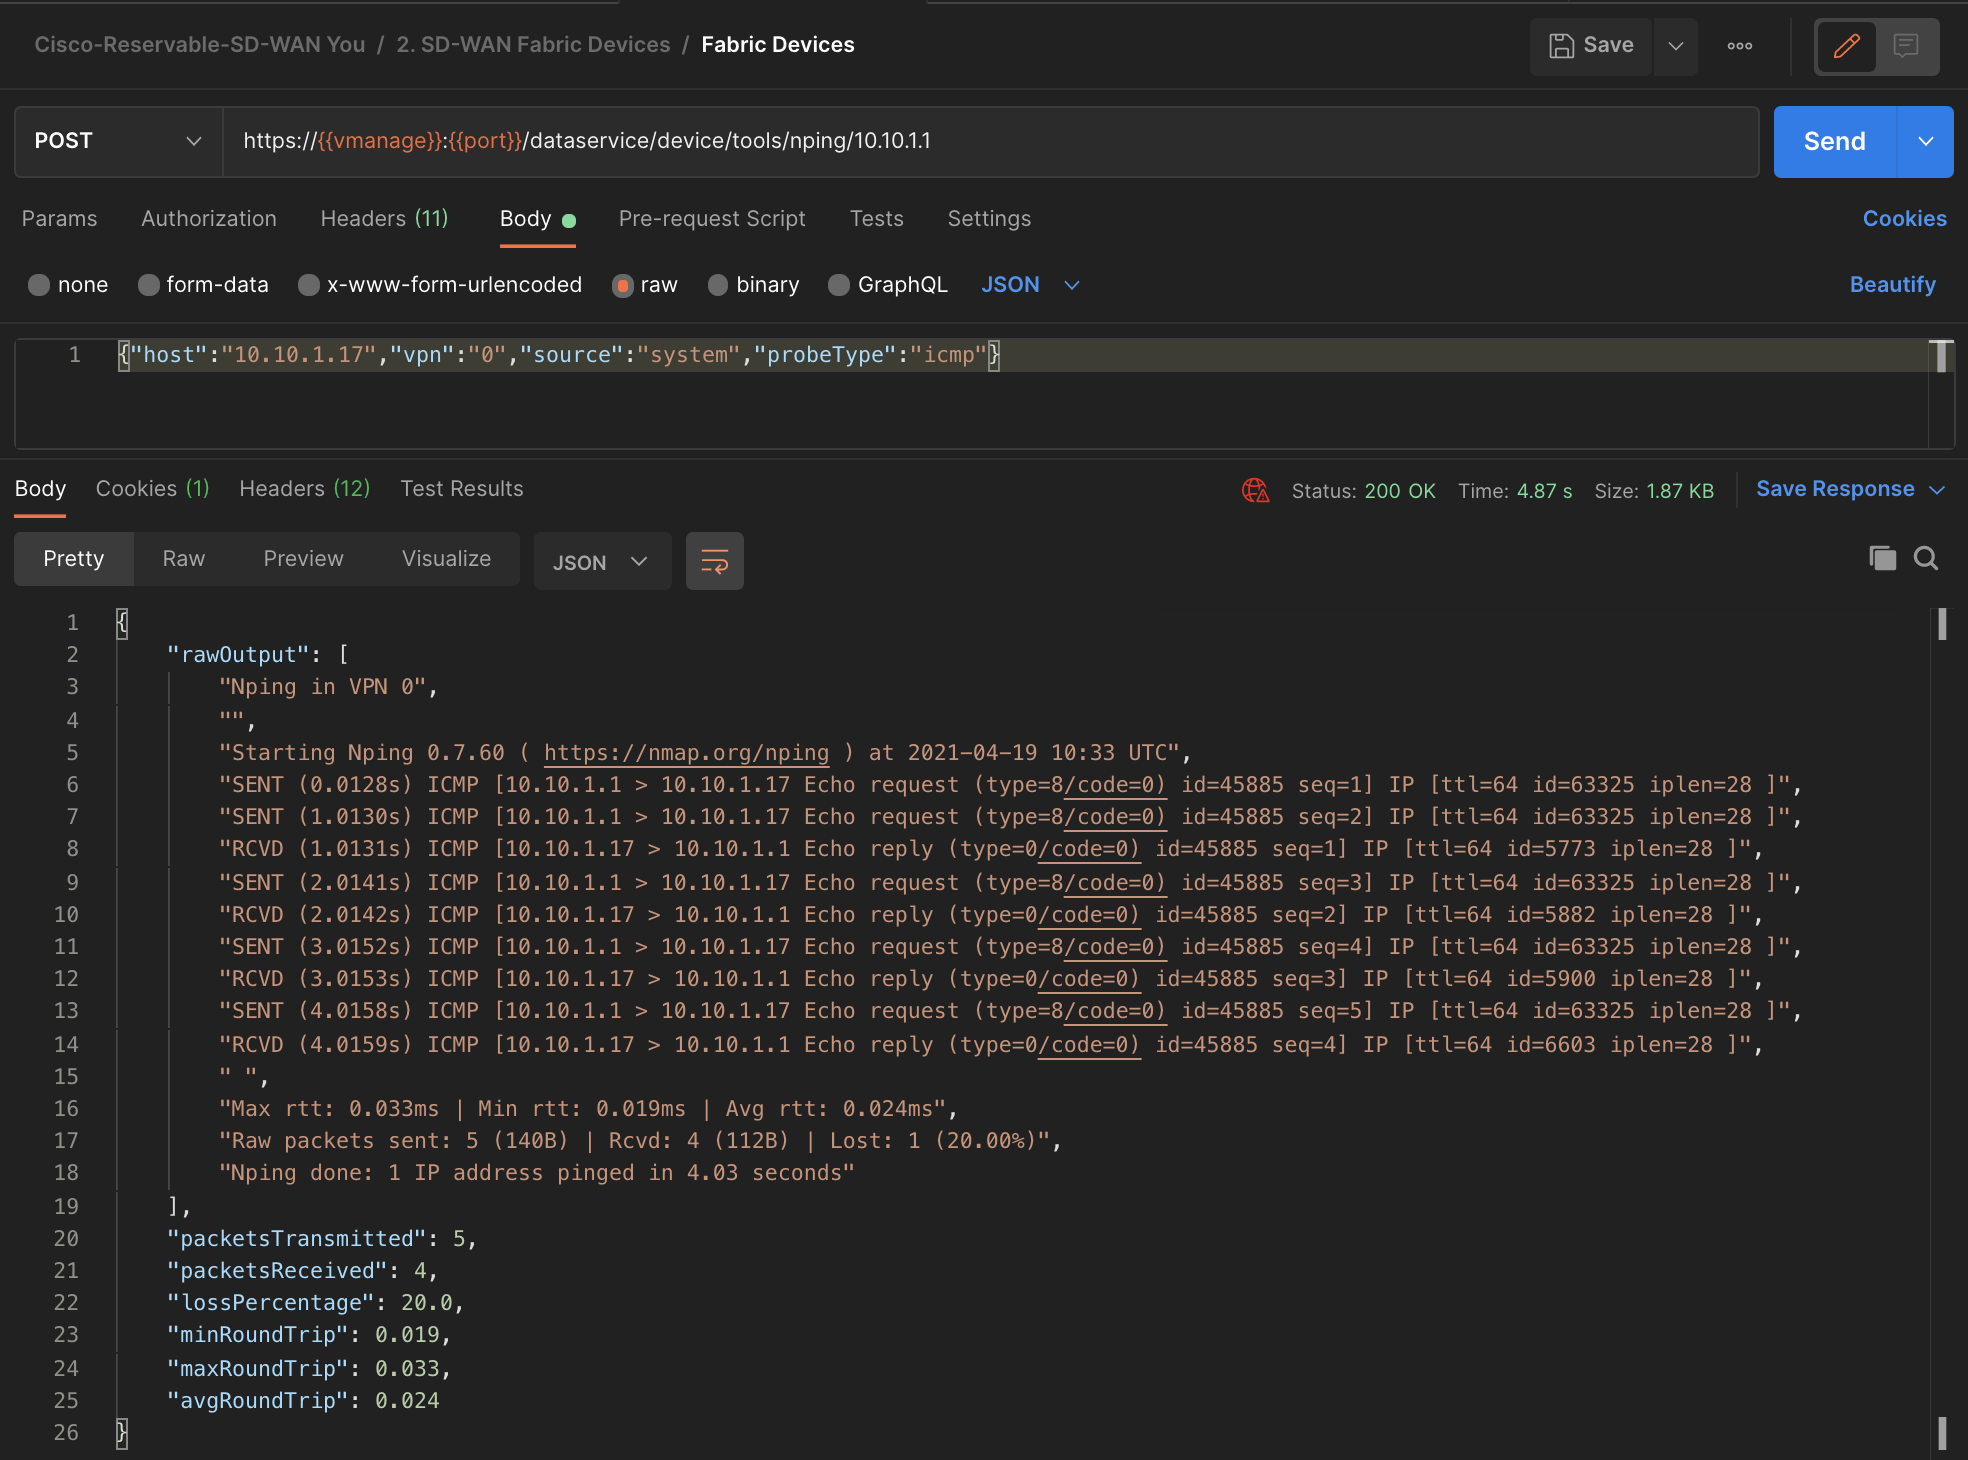
Task: Select form-data body type
Action: pyautogui.click(x=149, y=285)
